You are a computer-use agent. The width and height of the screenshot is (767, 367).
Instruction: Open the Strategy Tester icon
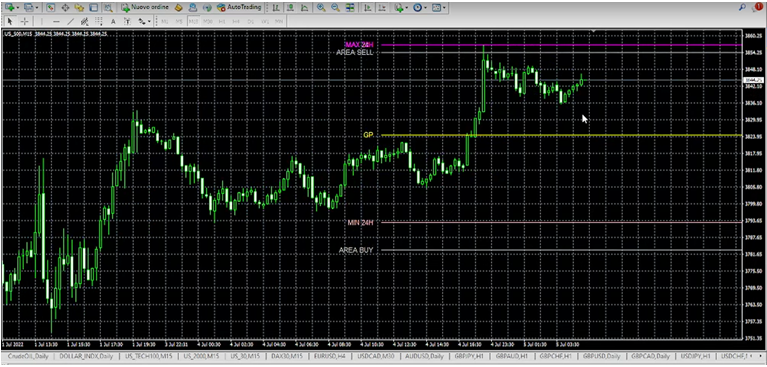pos(108,8)
